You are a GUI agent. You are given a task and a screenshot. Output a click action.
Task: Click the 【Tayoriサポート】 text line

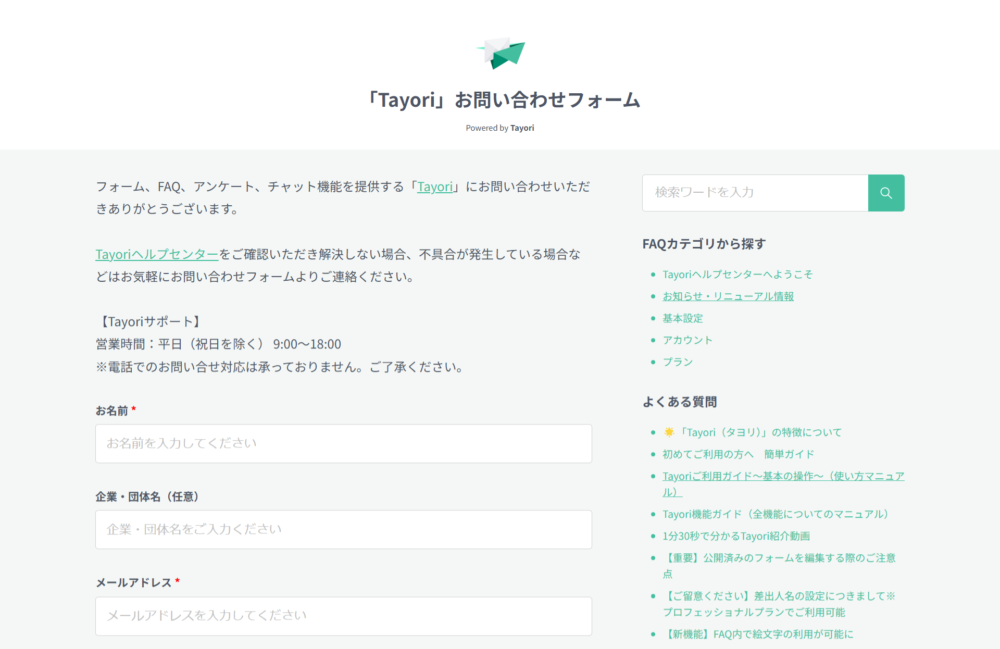click(x=151, y=322)
